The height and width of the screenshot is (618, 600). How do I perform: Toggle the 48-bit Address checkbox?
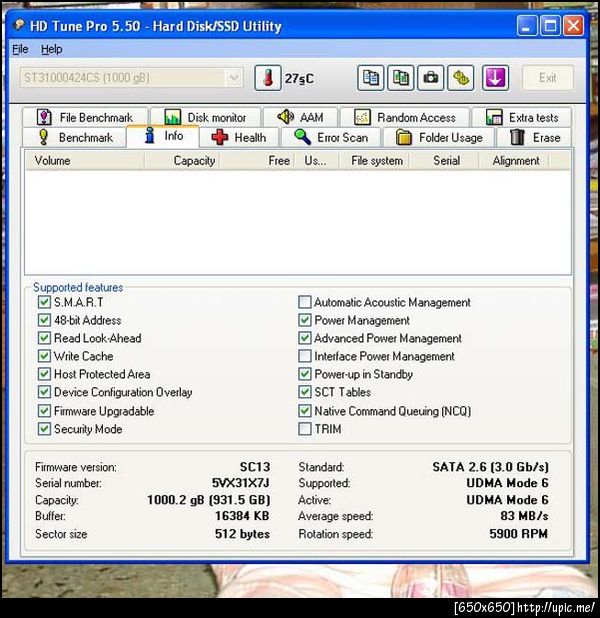click(x=44, y=320)
